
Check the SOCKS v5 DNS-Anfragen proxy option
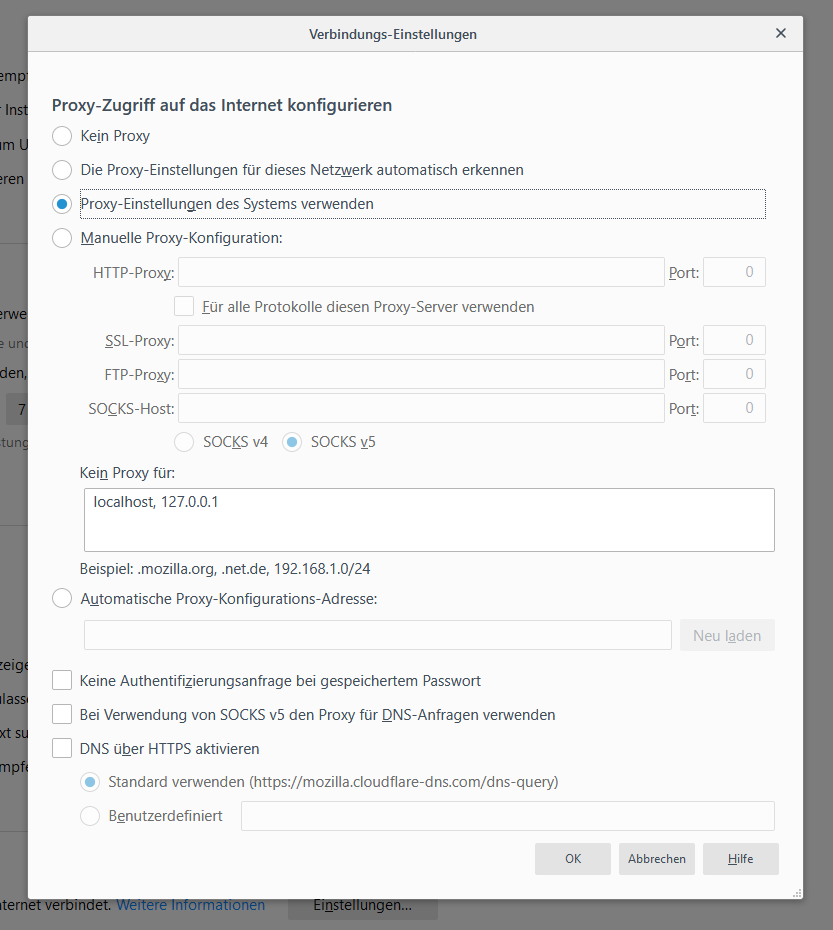(x=62, y=715)
